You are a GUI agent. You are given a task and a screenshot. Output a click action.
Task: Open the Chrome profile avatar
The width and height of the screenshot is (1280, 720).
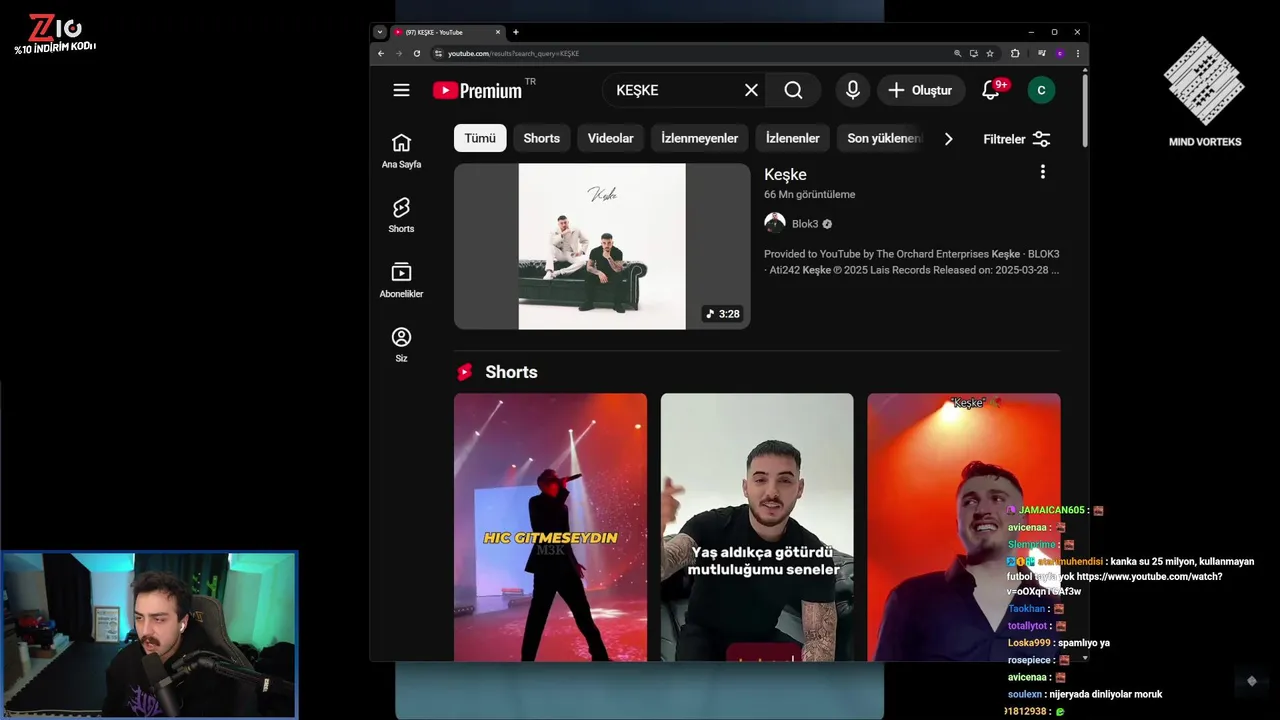coord(1059,53)
